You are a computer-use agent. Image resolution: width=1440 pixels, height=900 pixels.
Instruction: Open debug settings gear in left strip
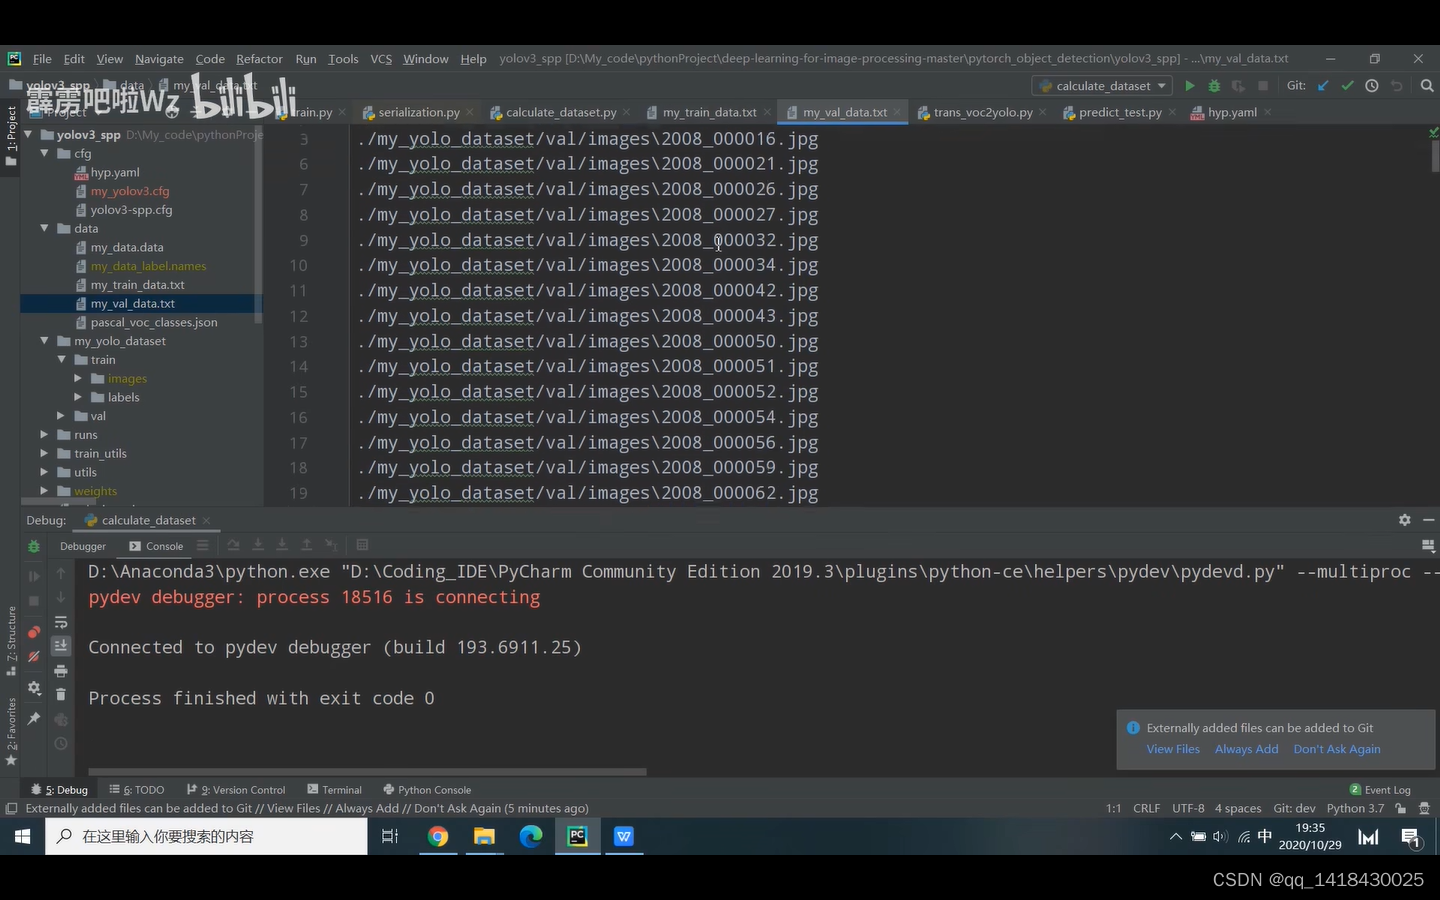(x=34, y=688)
